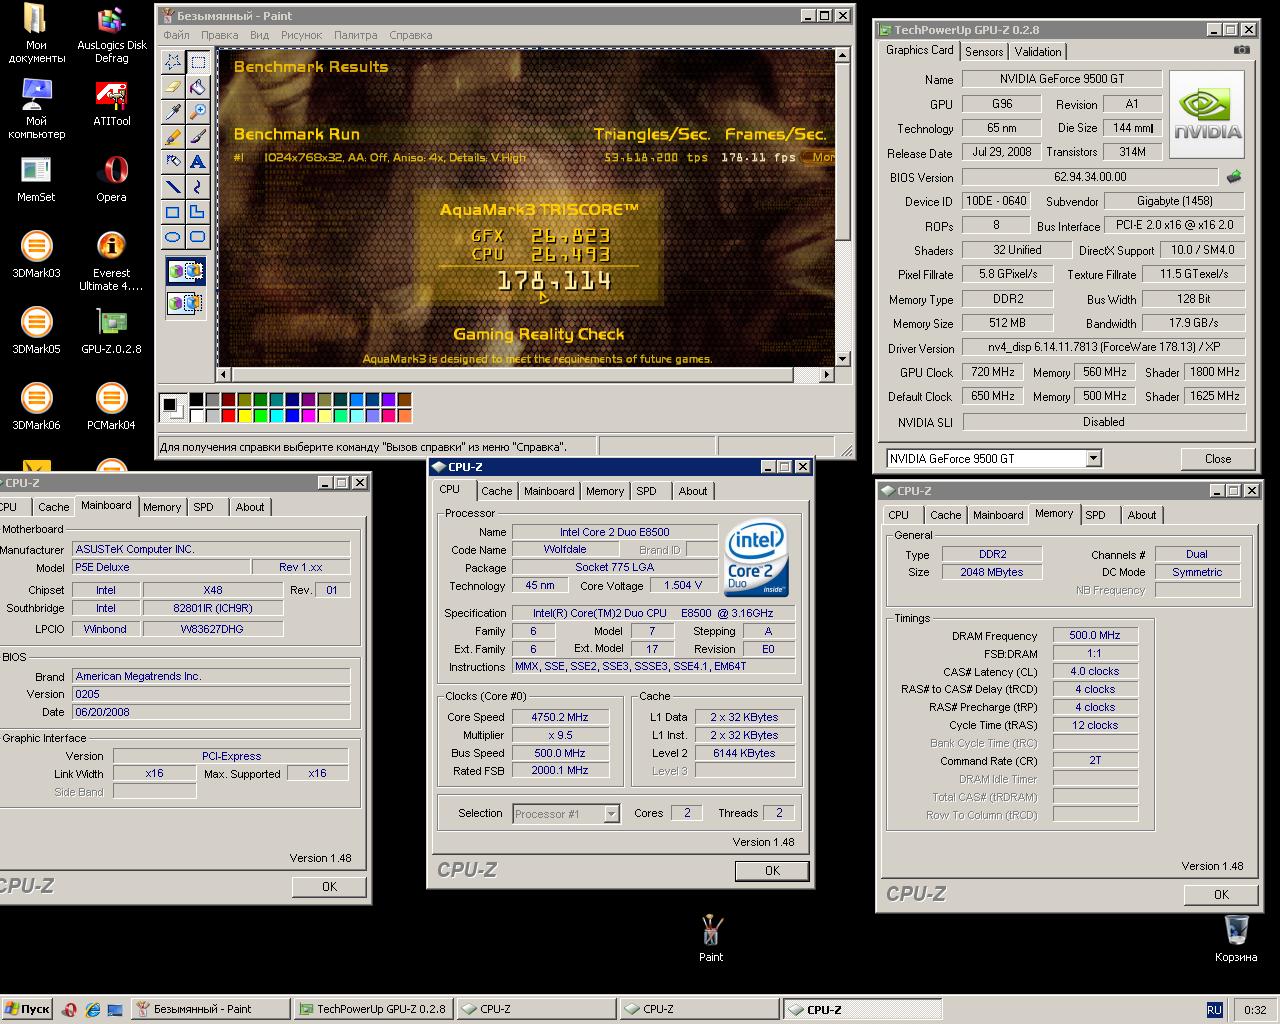
Task: Open the Файл menu in Paint
Action: click(x=176, y=35)
